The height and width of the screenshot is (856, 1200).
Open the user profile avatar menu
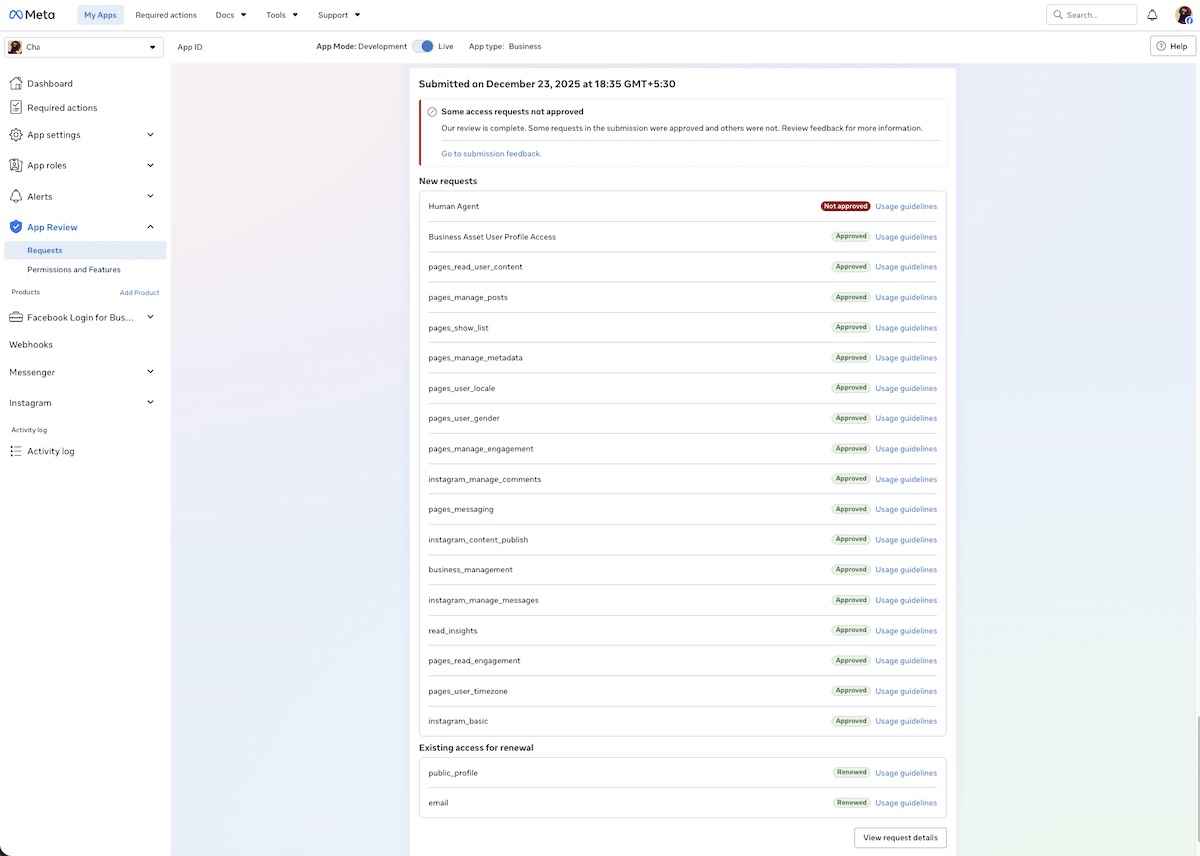1184,15
